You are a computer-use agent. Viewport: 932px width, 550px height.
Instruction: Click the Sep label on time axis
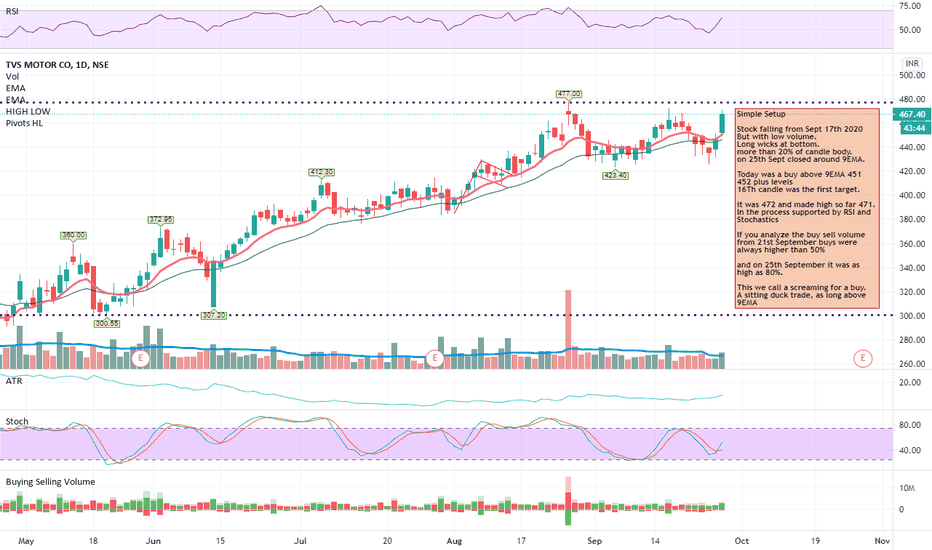coord(594,541)
